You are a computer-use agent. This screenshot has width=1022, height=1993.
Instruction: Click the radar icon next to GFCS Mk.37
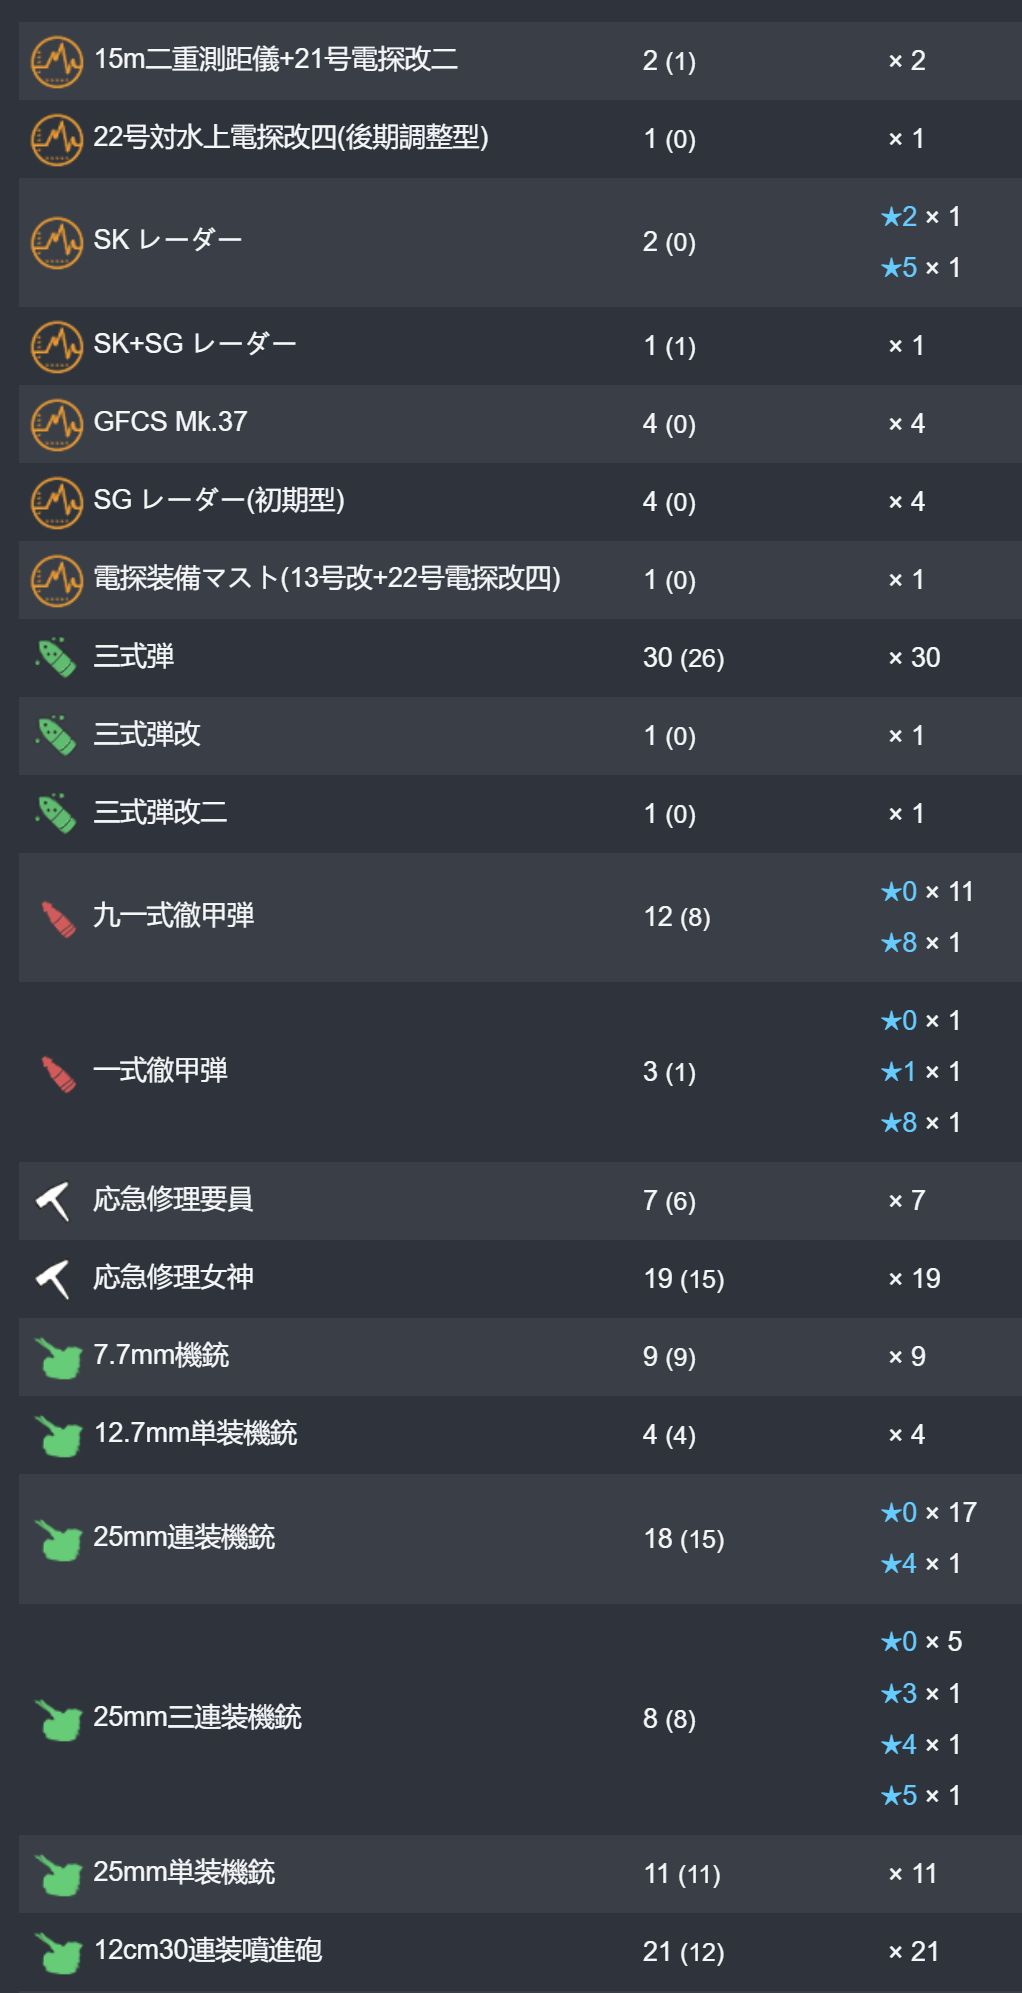pos(57,424)
